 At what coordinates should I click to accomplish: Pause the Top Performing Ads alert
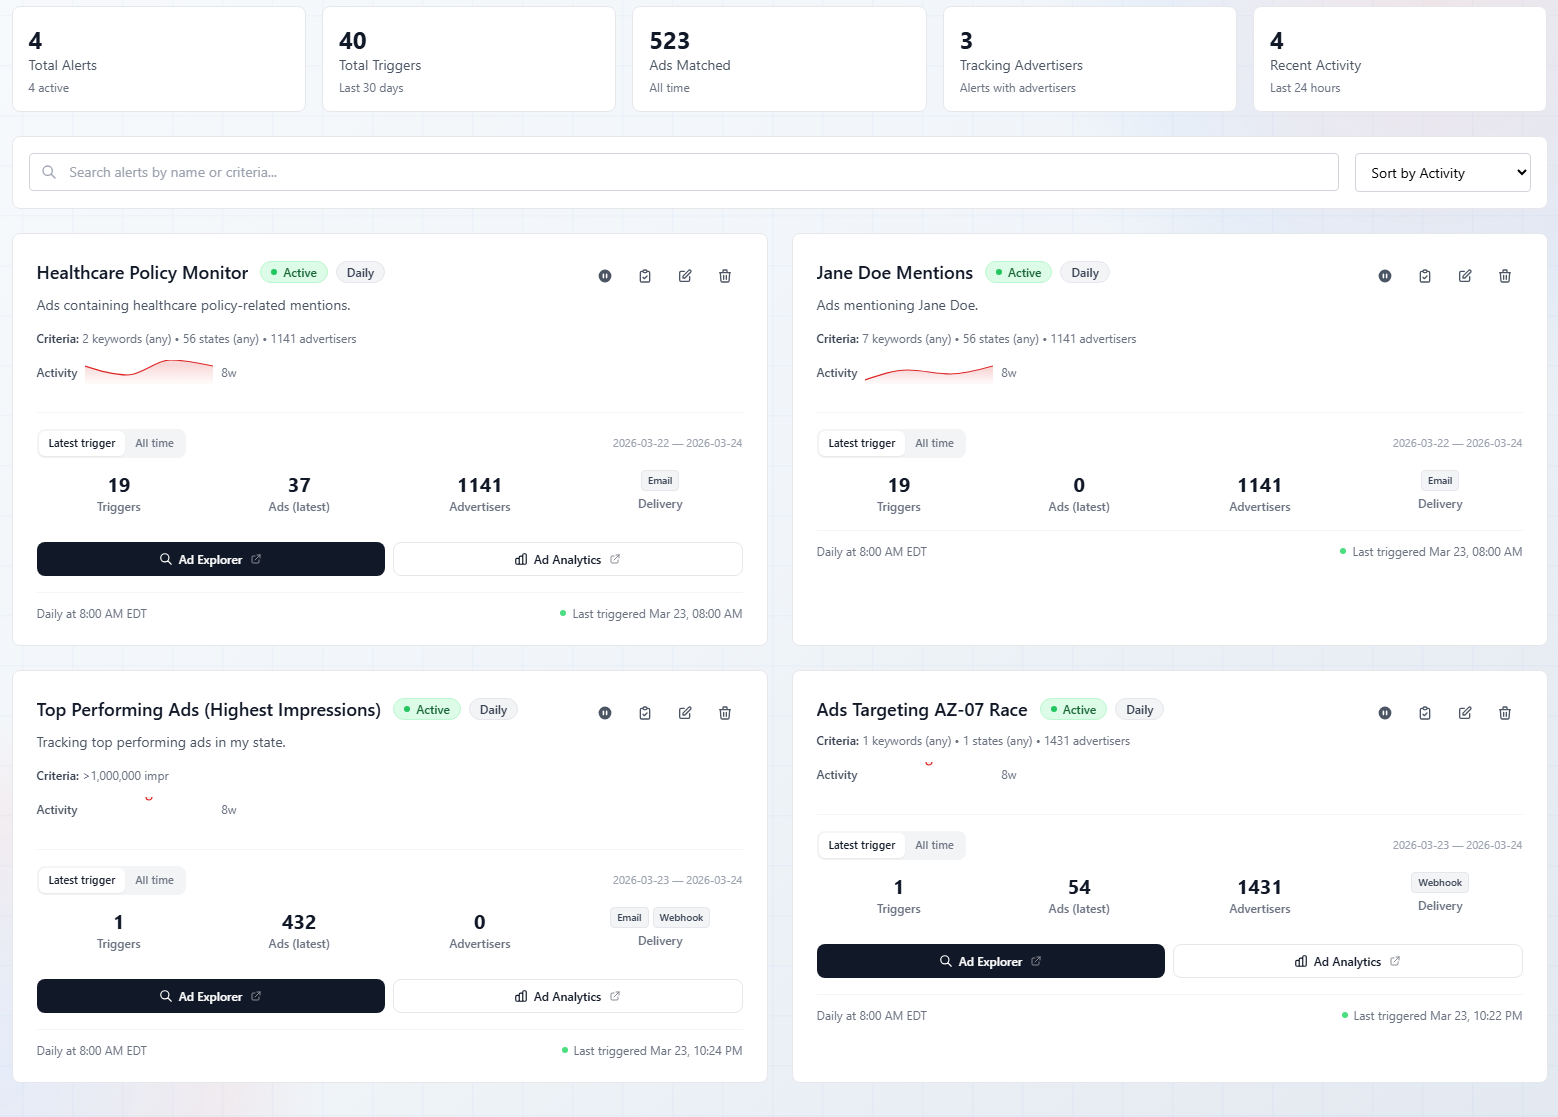(x=604, y=712)
